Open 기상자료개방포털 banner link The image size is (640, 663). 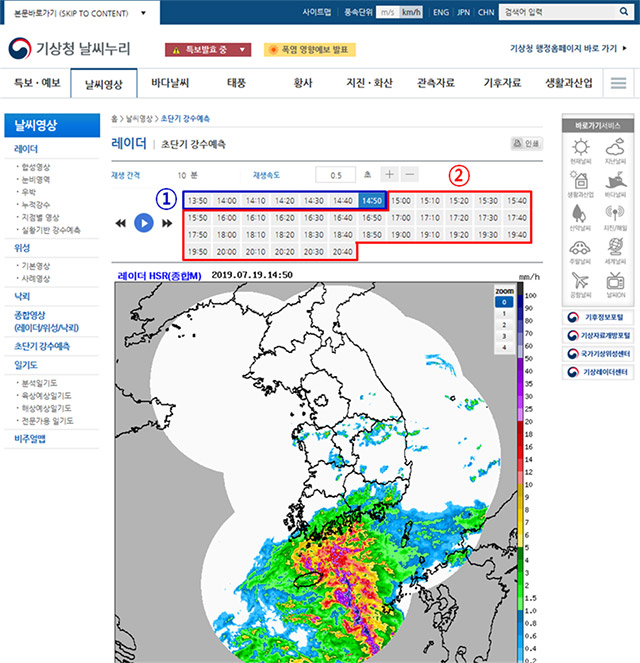click(598, 335)
